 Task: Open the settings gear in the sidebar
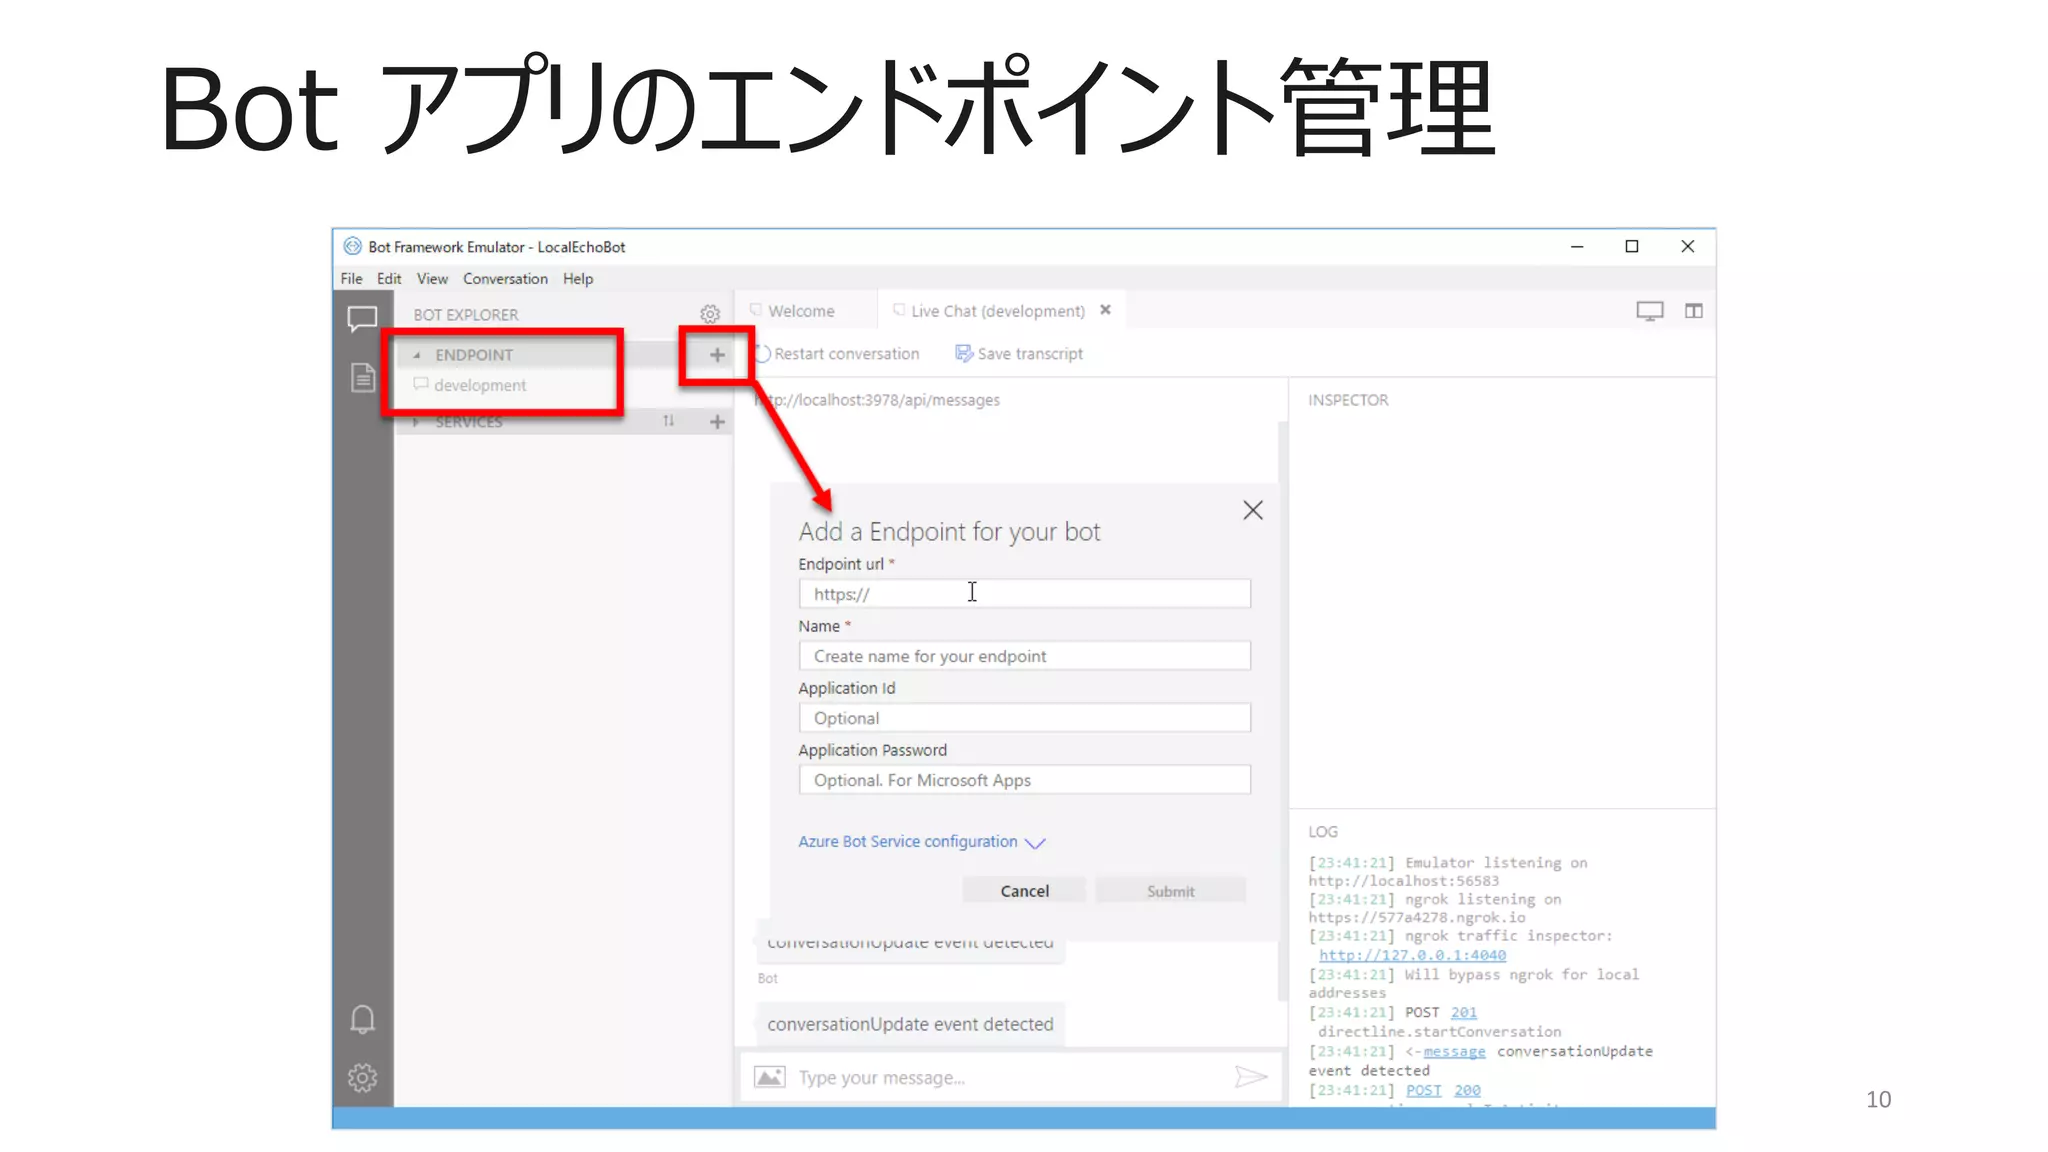pyautogui.click(x=362, y=1077)
